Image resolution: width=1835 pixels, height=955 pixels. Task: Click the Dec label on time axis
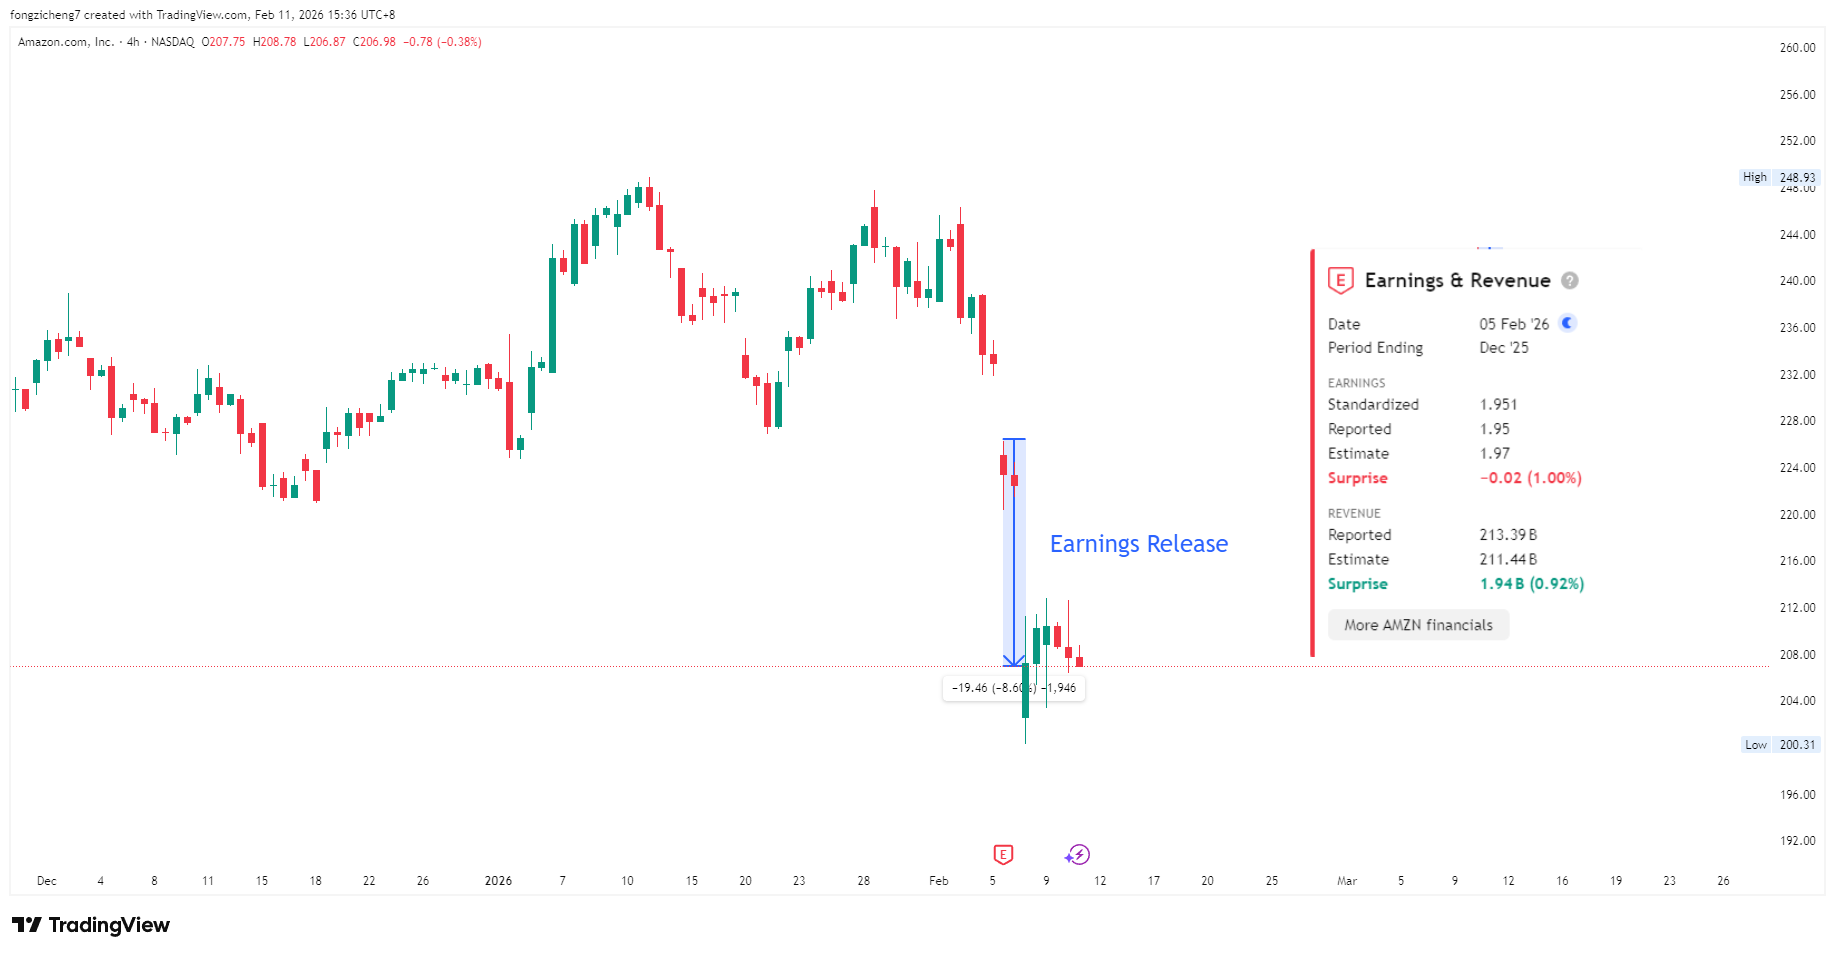(47, 881)
